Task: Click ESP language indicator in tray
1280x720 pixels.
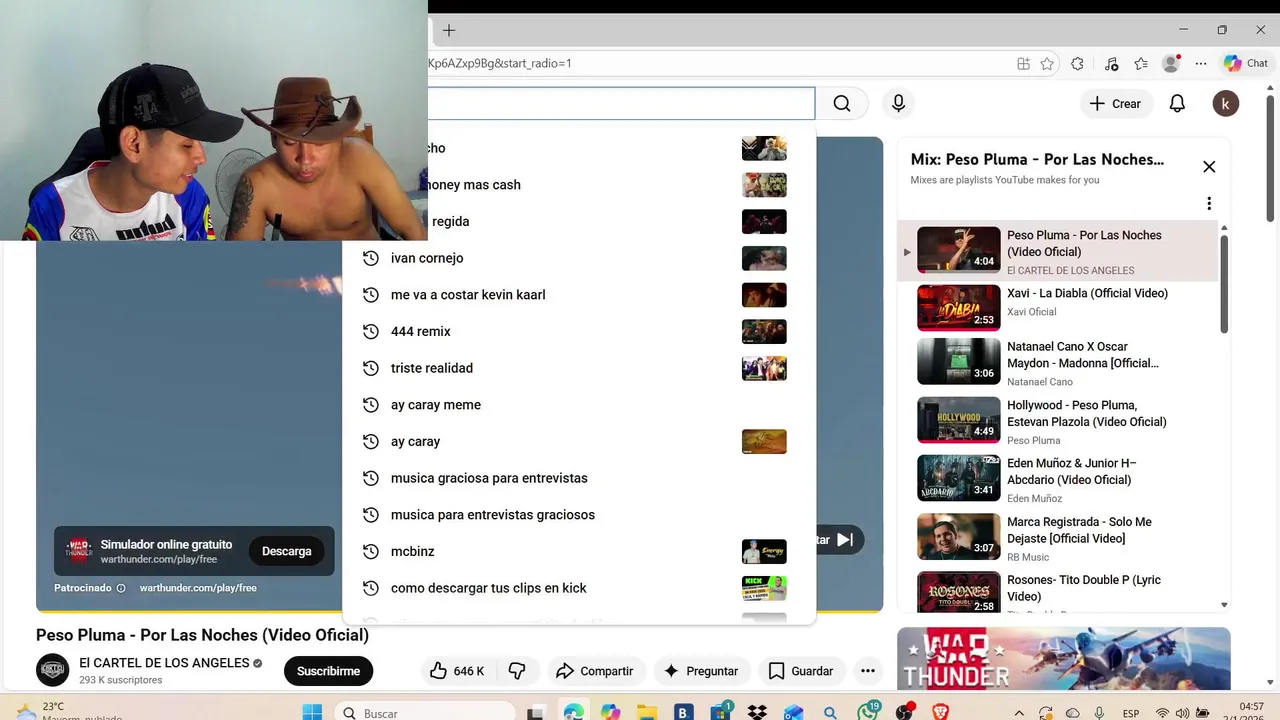Action: (1130, 713)
